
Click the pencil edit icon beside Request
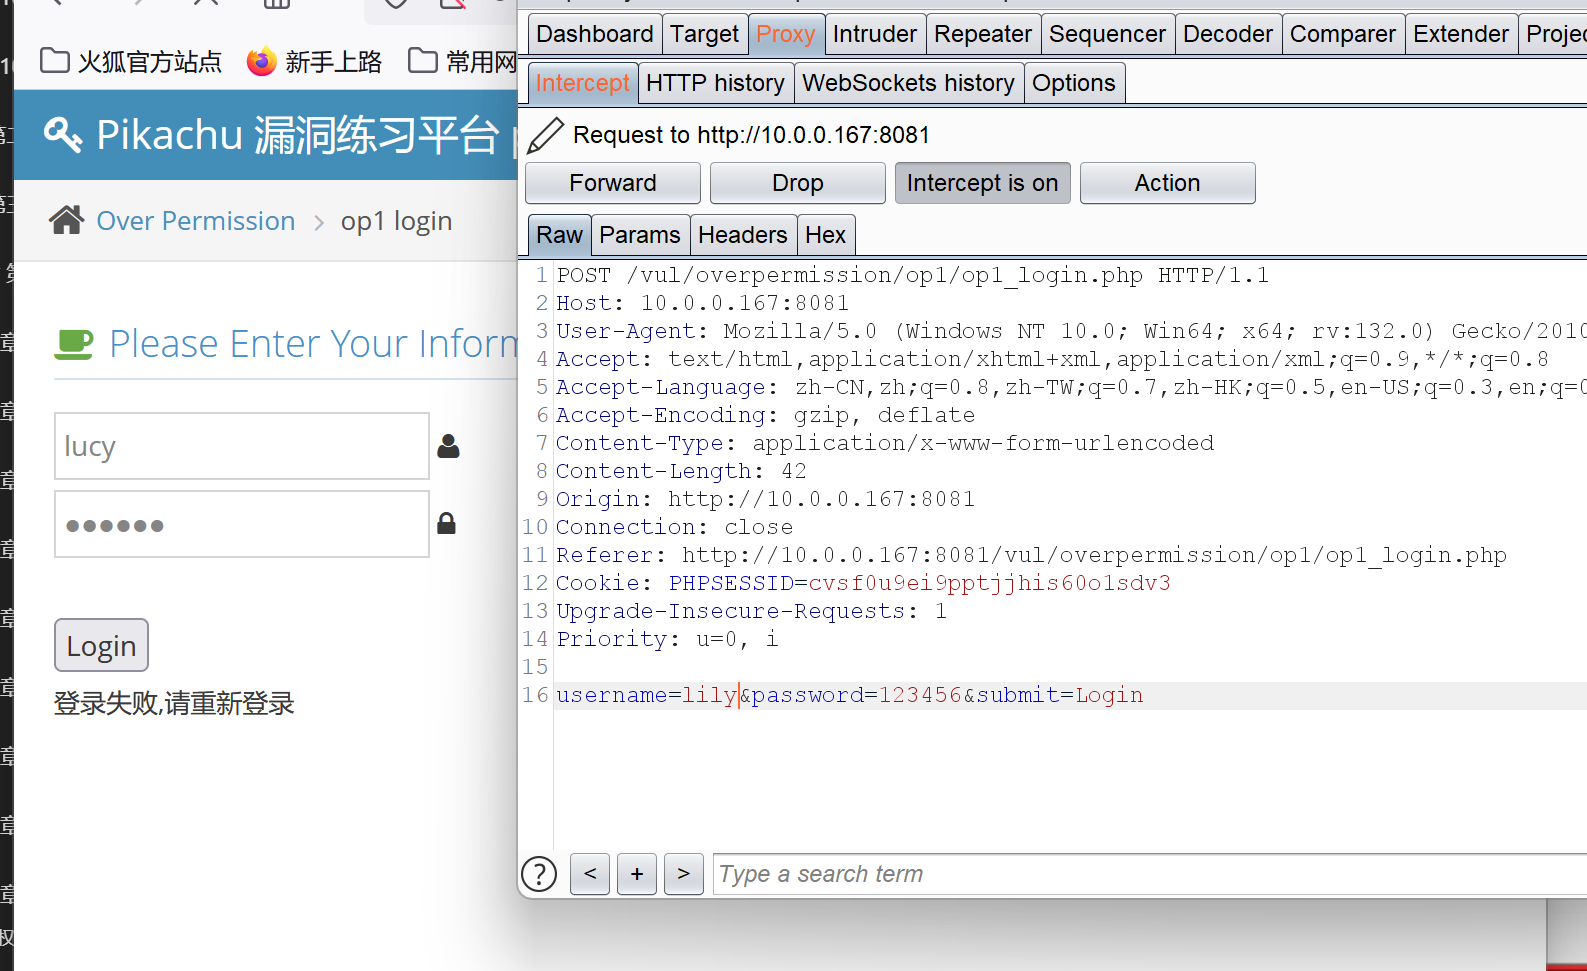[x=545, y=135]
